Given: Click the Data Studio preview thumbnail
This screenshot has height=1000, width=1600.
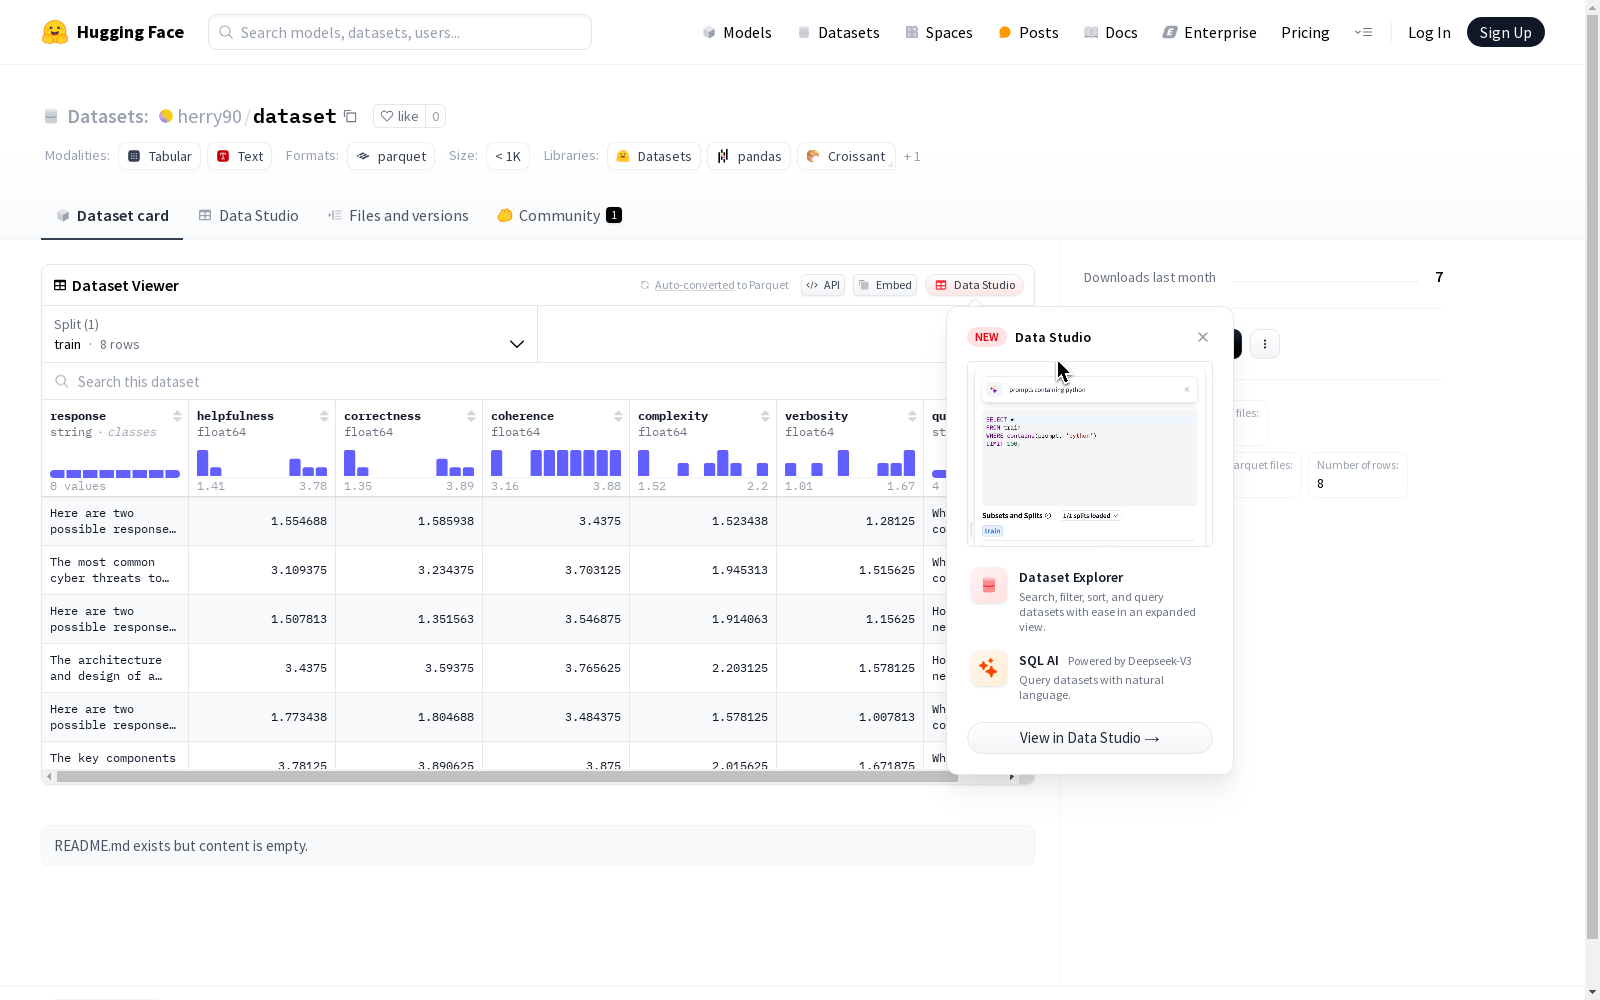Looking at the screenshot, I should [x=1090, y=454].
